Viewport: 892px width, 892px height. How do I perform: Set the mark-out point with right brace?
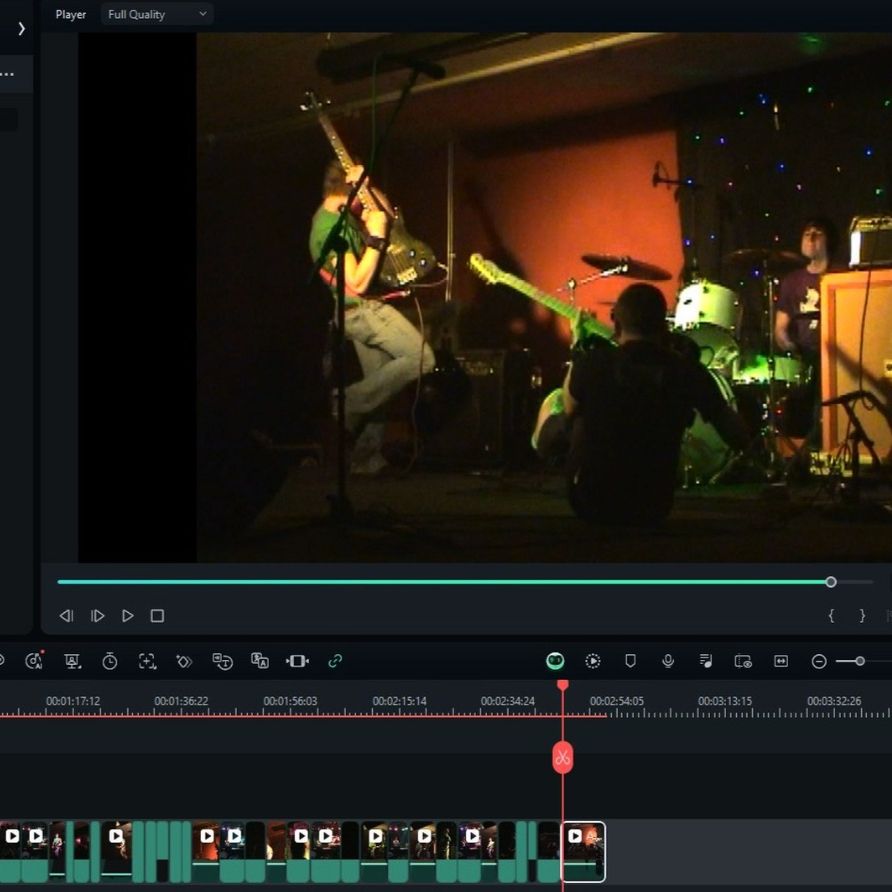click(862, 616)
